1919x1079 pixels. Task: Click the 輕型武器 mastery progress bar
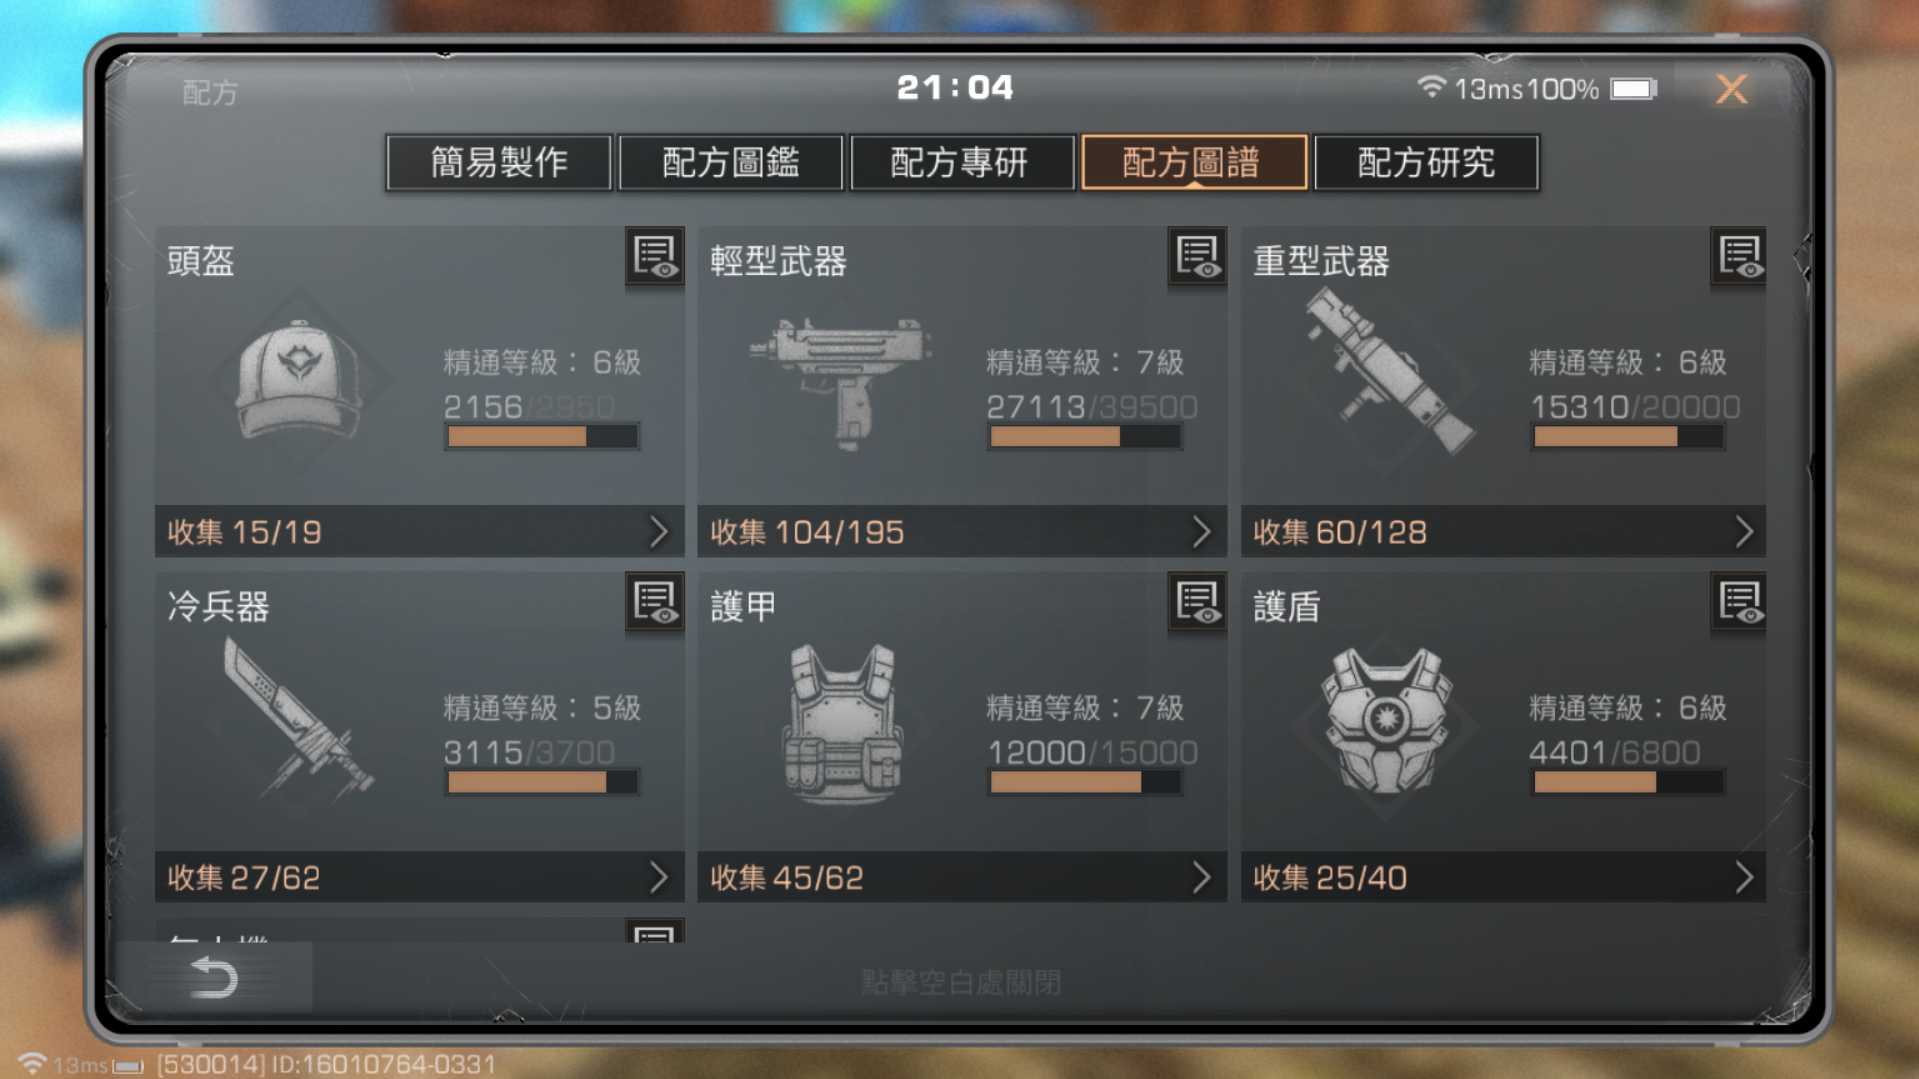point(1085,436)
